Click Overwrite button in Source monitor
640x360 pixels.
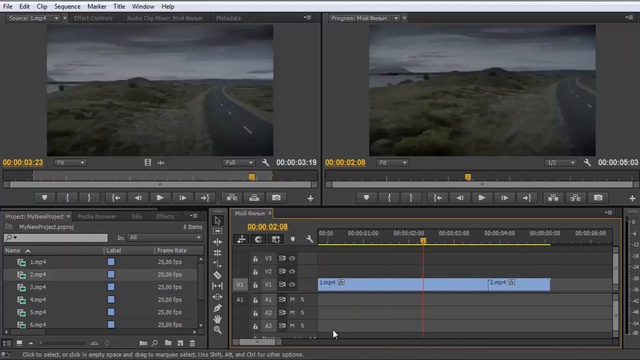tap(254, 198)
